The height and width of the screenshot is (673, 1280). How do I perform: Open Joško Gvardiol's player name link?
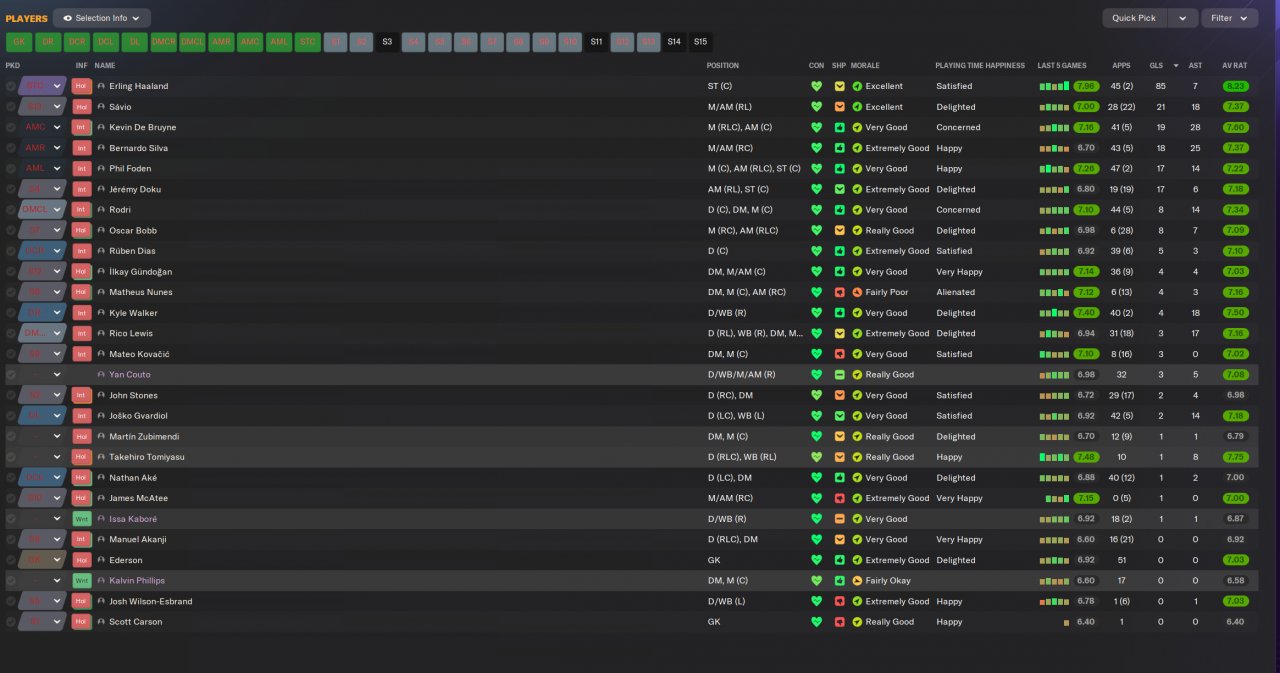pos(138,416)
